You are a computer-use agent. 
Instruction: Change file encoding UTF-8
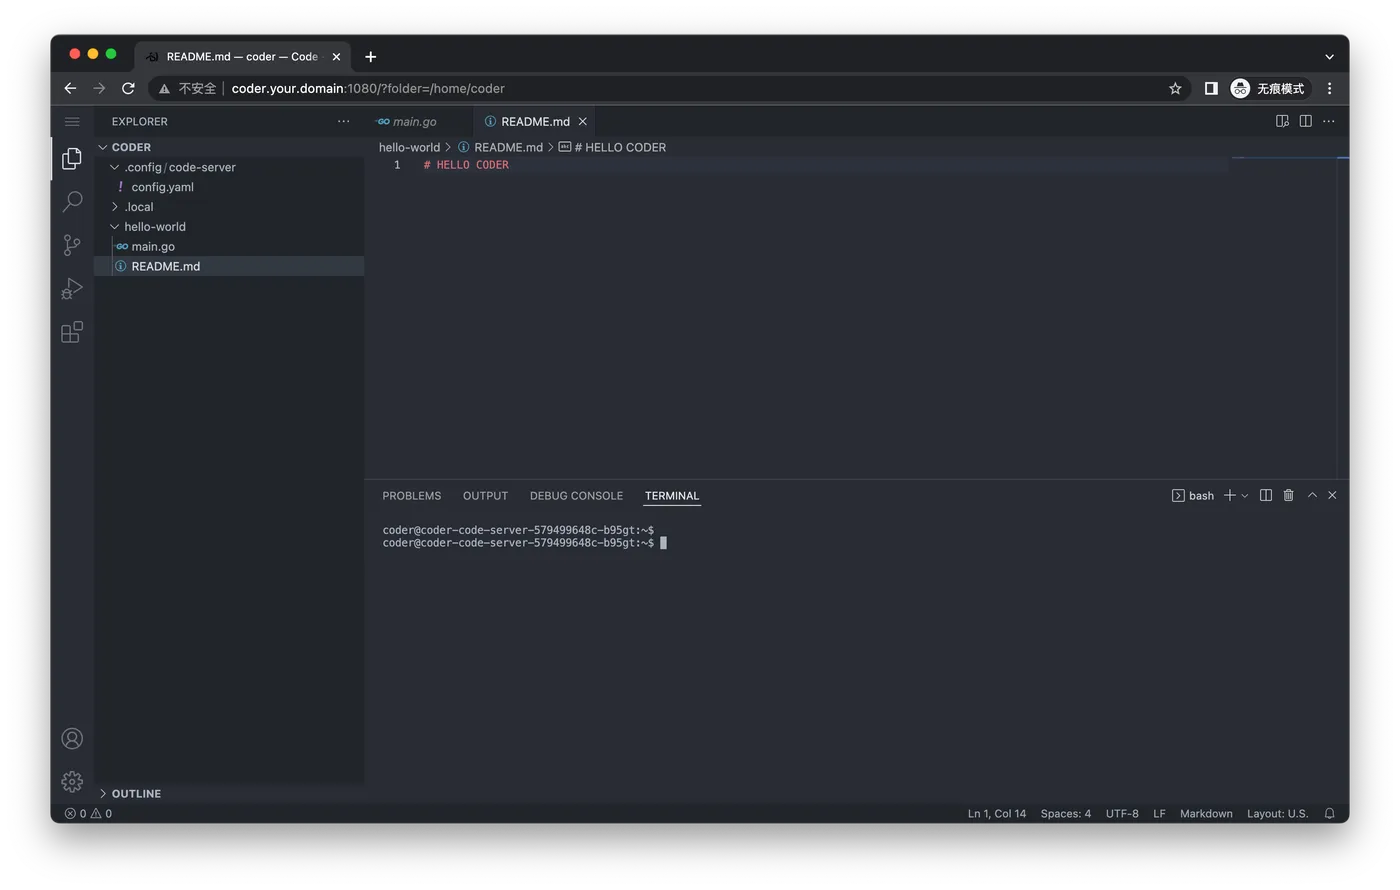pos(1122,813)
